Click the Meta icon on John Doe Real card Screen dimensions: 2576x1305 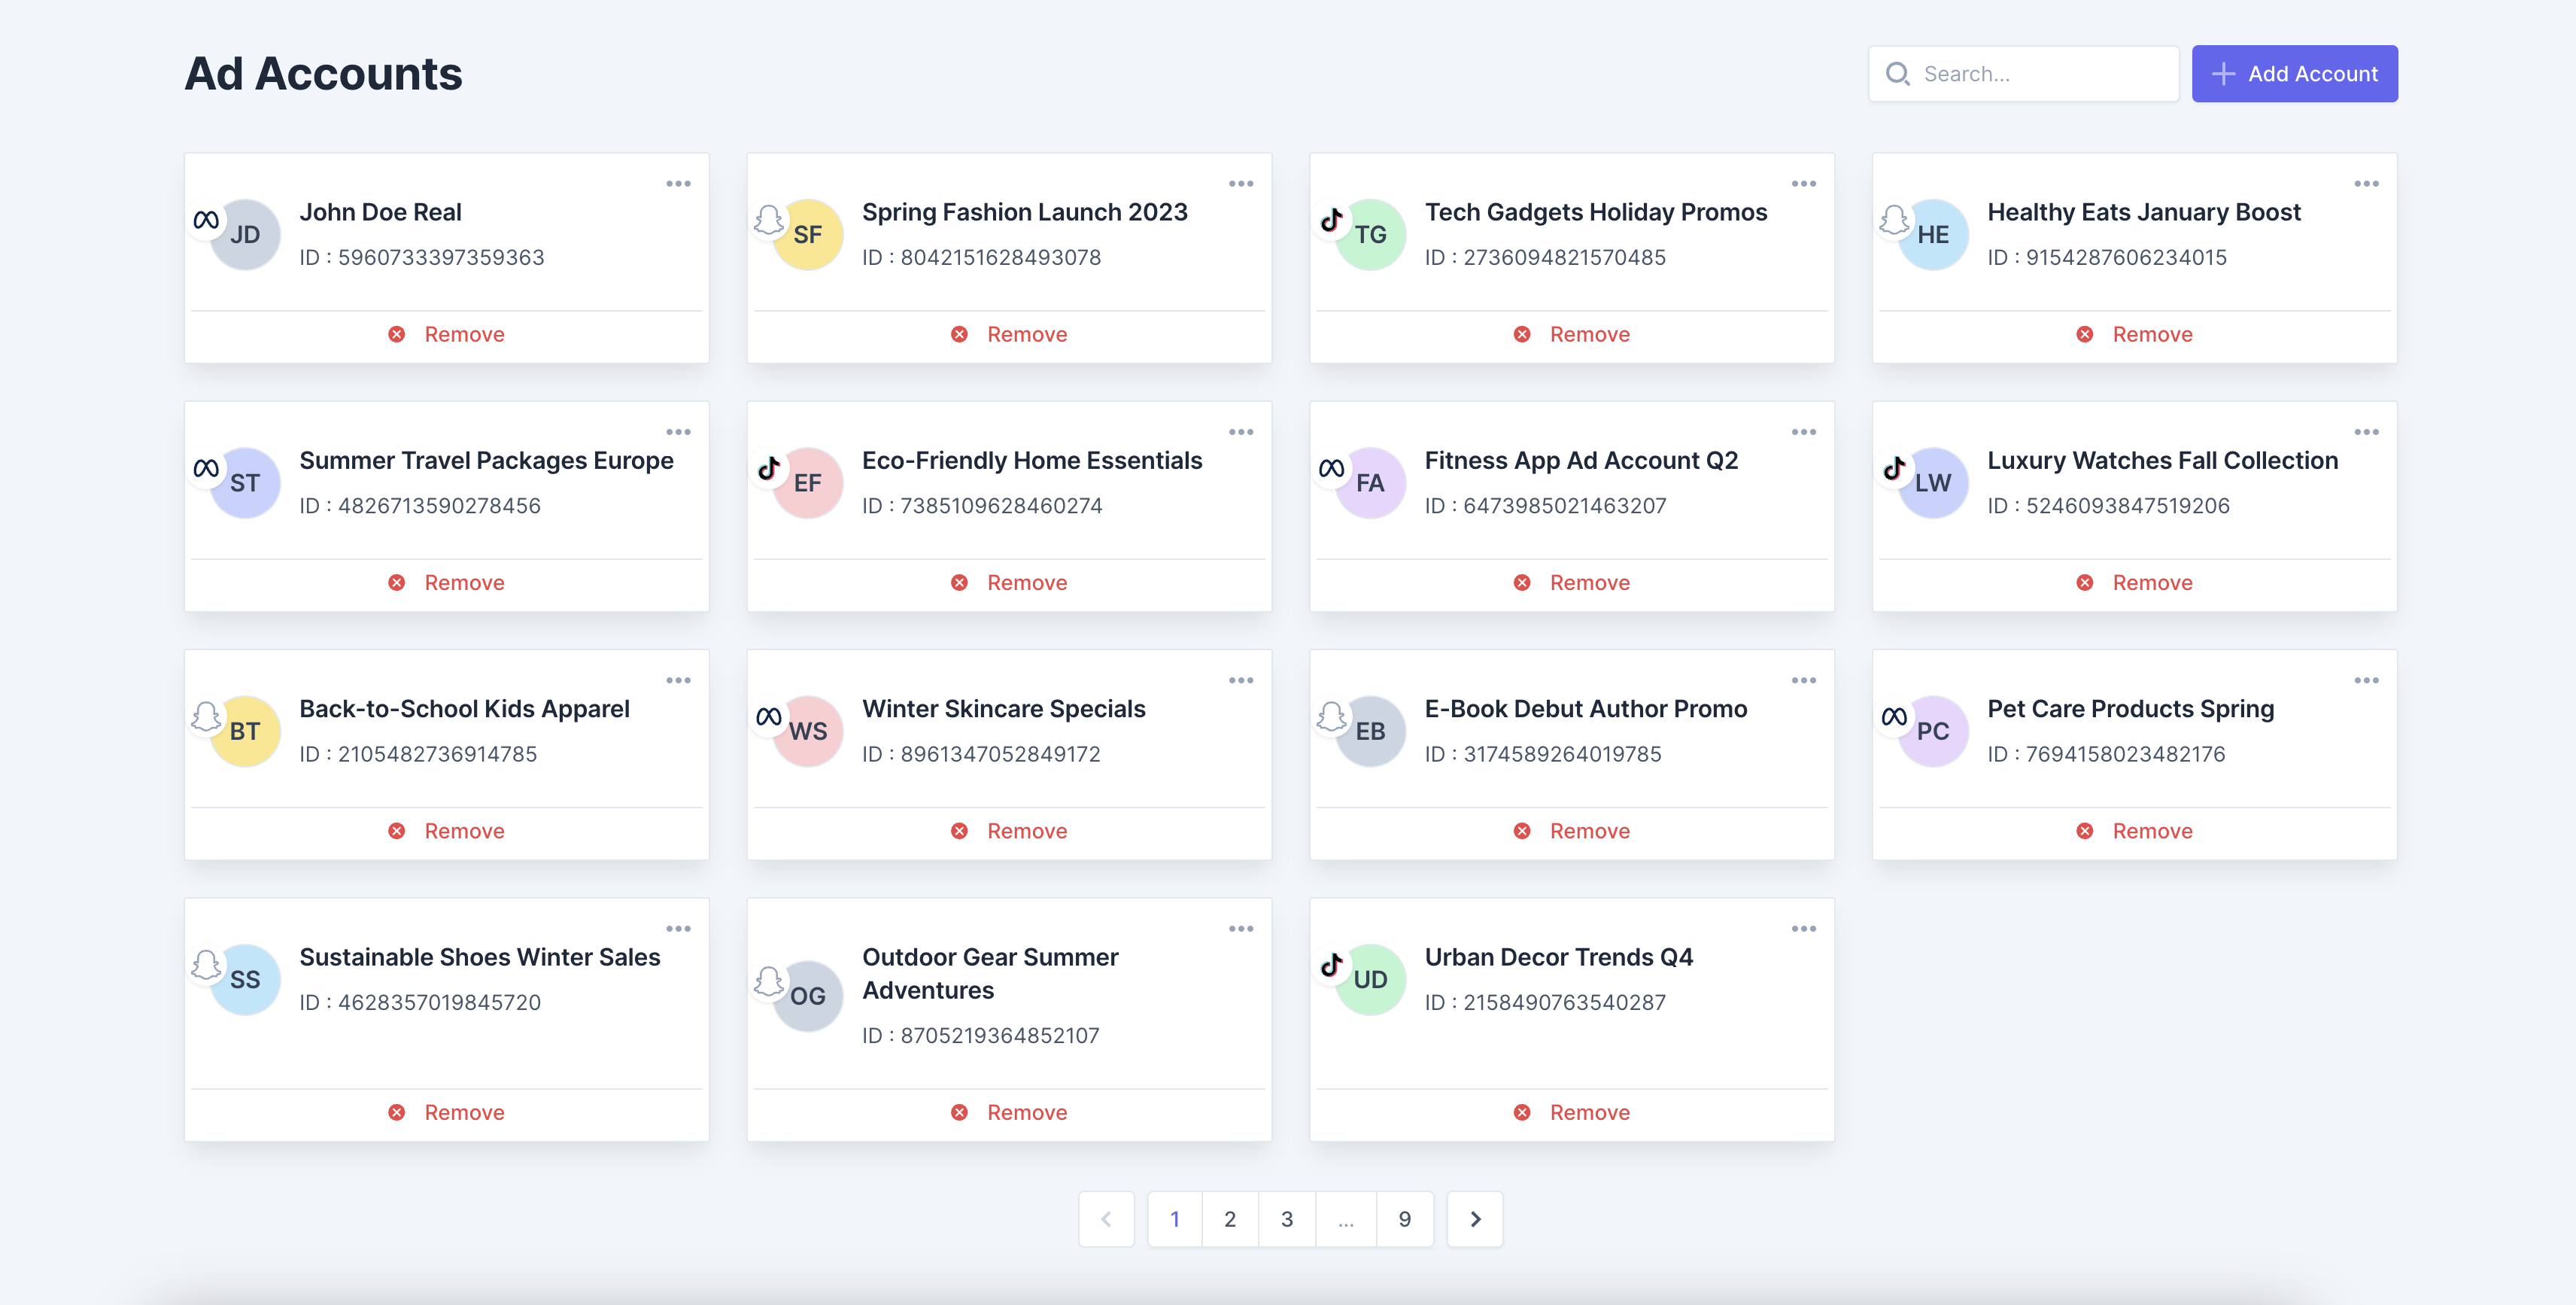coord(208,218)
